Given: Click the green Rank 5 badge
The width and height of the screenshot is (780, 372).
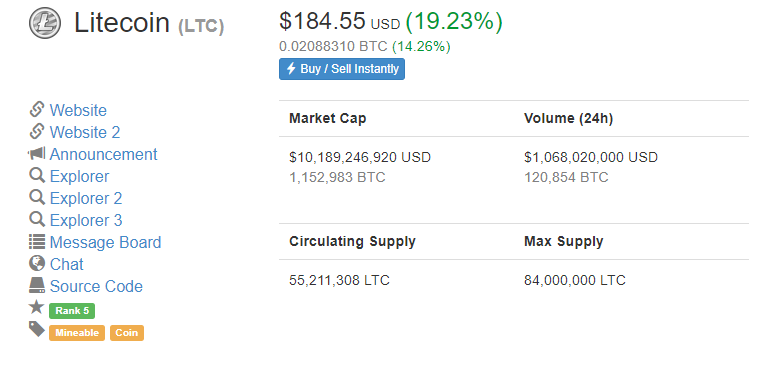Looking at the screenshot, I should 72,311.
